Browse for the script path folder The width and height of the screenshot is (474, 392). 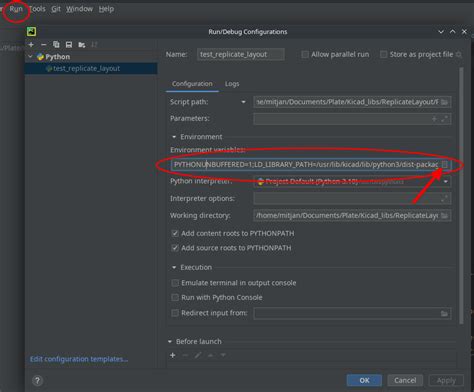444,102
